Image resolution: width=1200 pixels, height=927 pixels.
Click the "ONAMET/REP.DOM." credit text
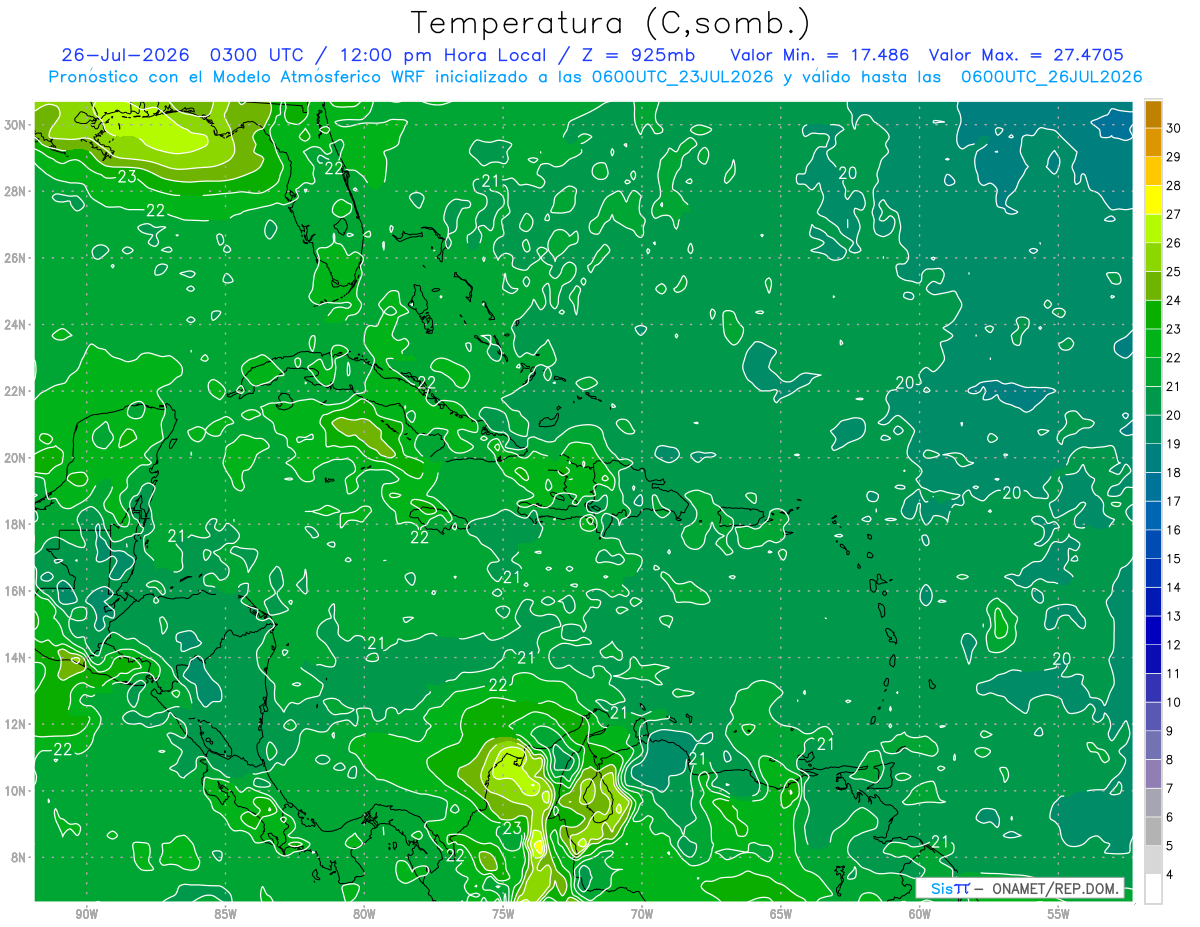1055,889
